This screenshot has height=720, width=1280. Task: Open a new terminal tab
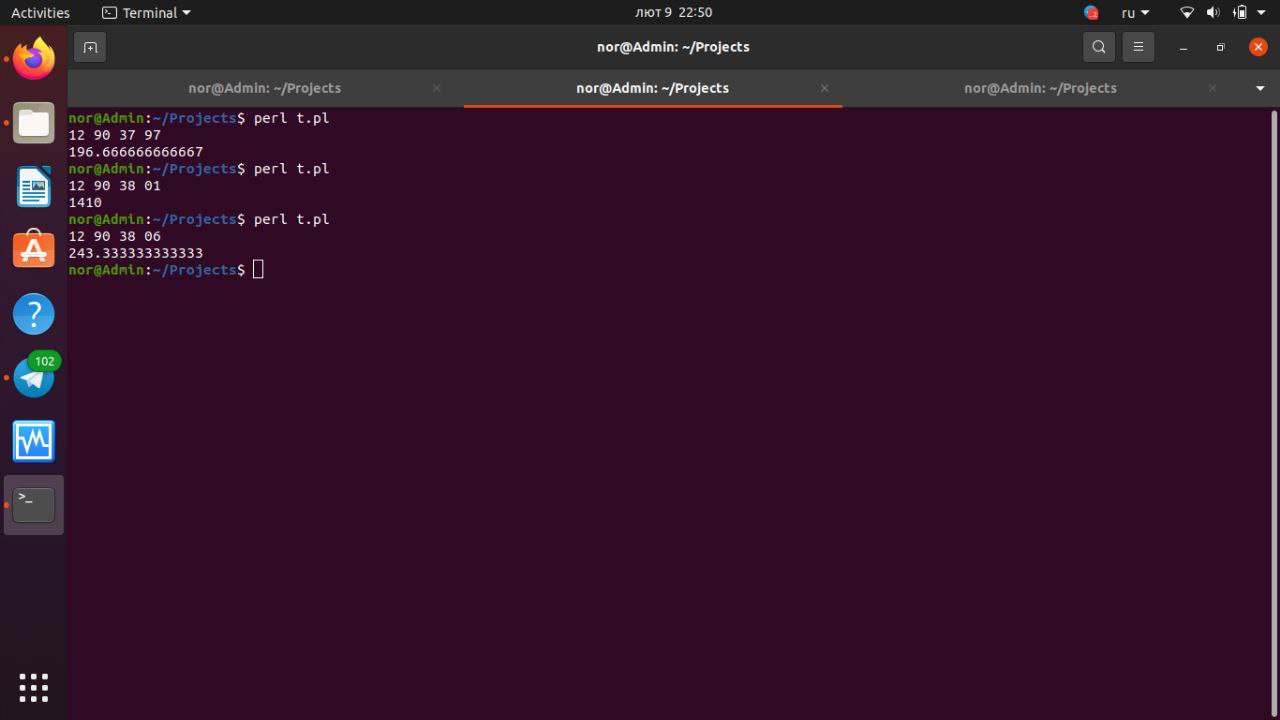90,47
